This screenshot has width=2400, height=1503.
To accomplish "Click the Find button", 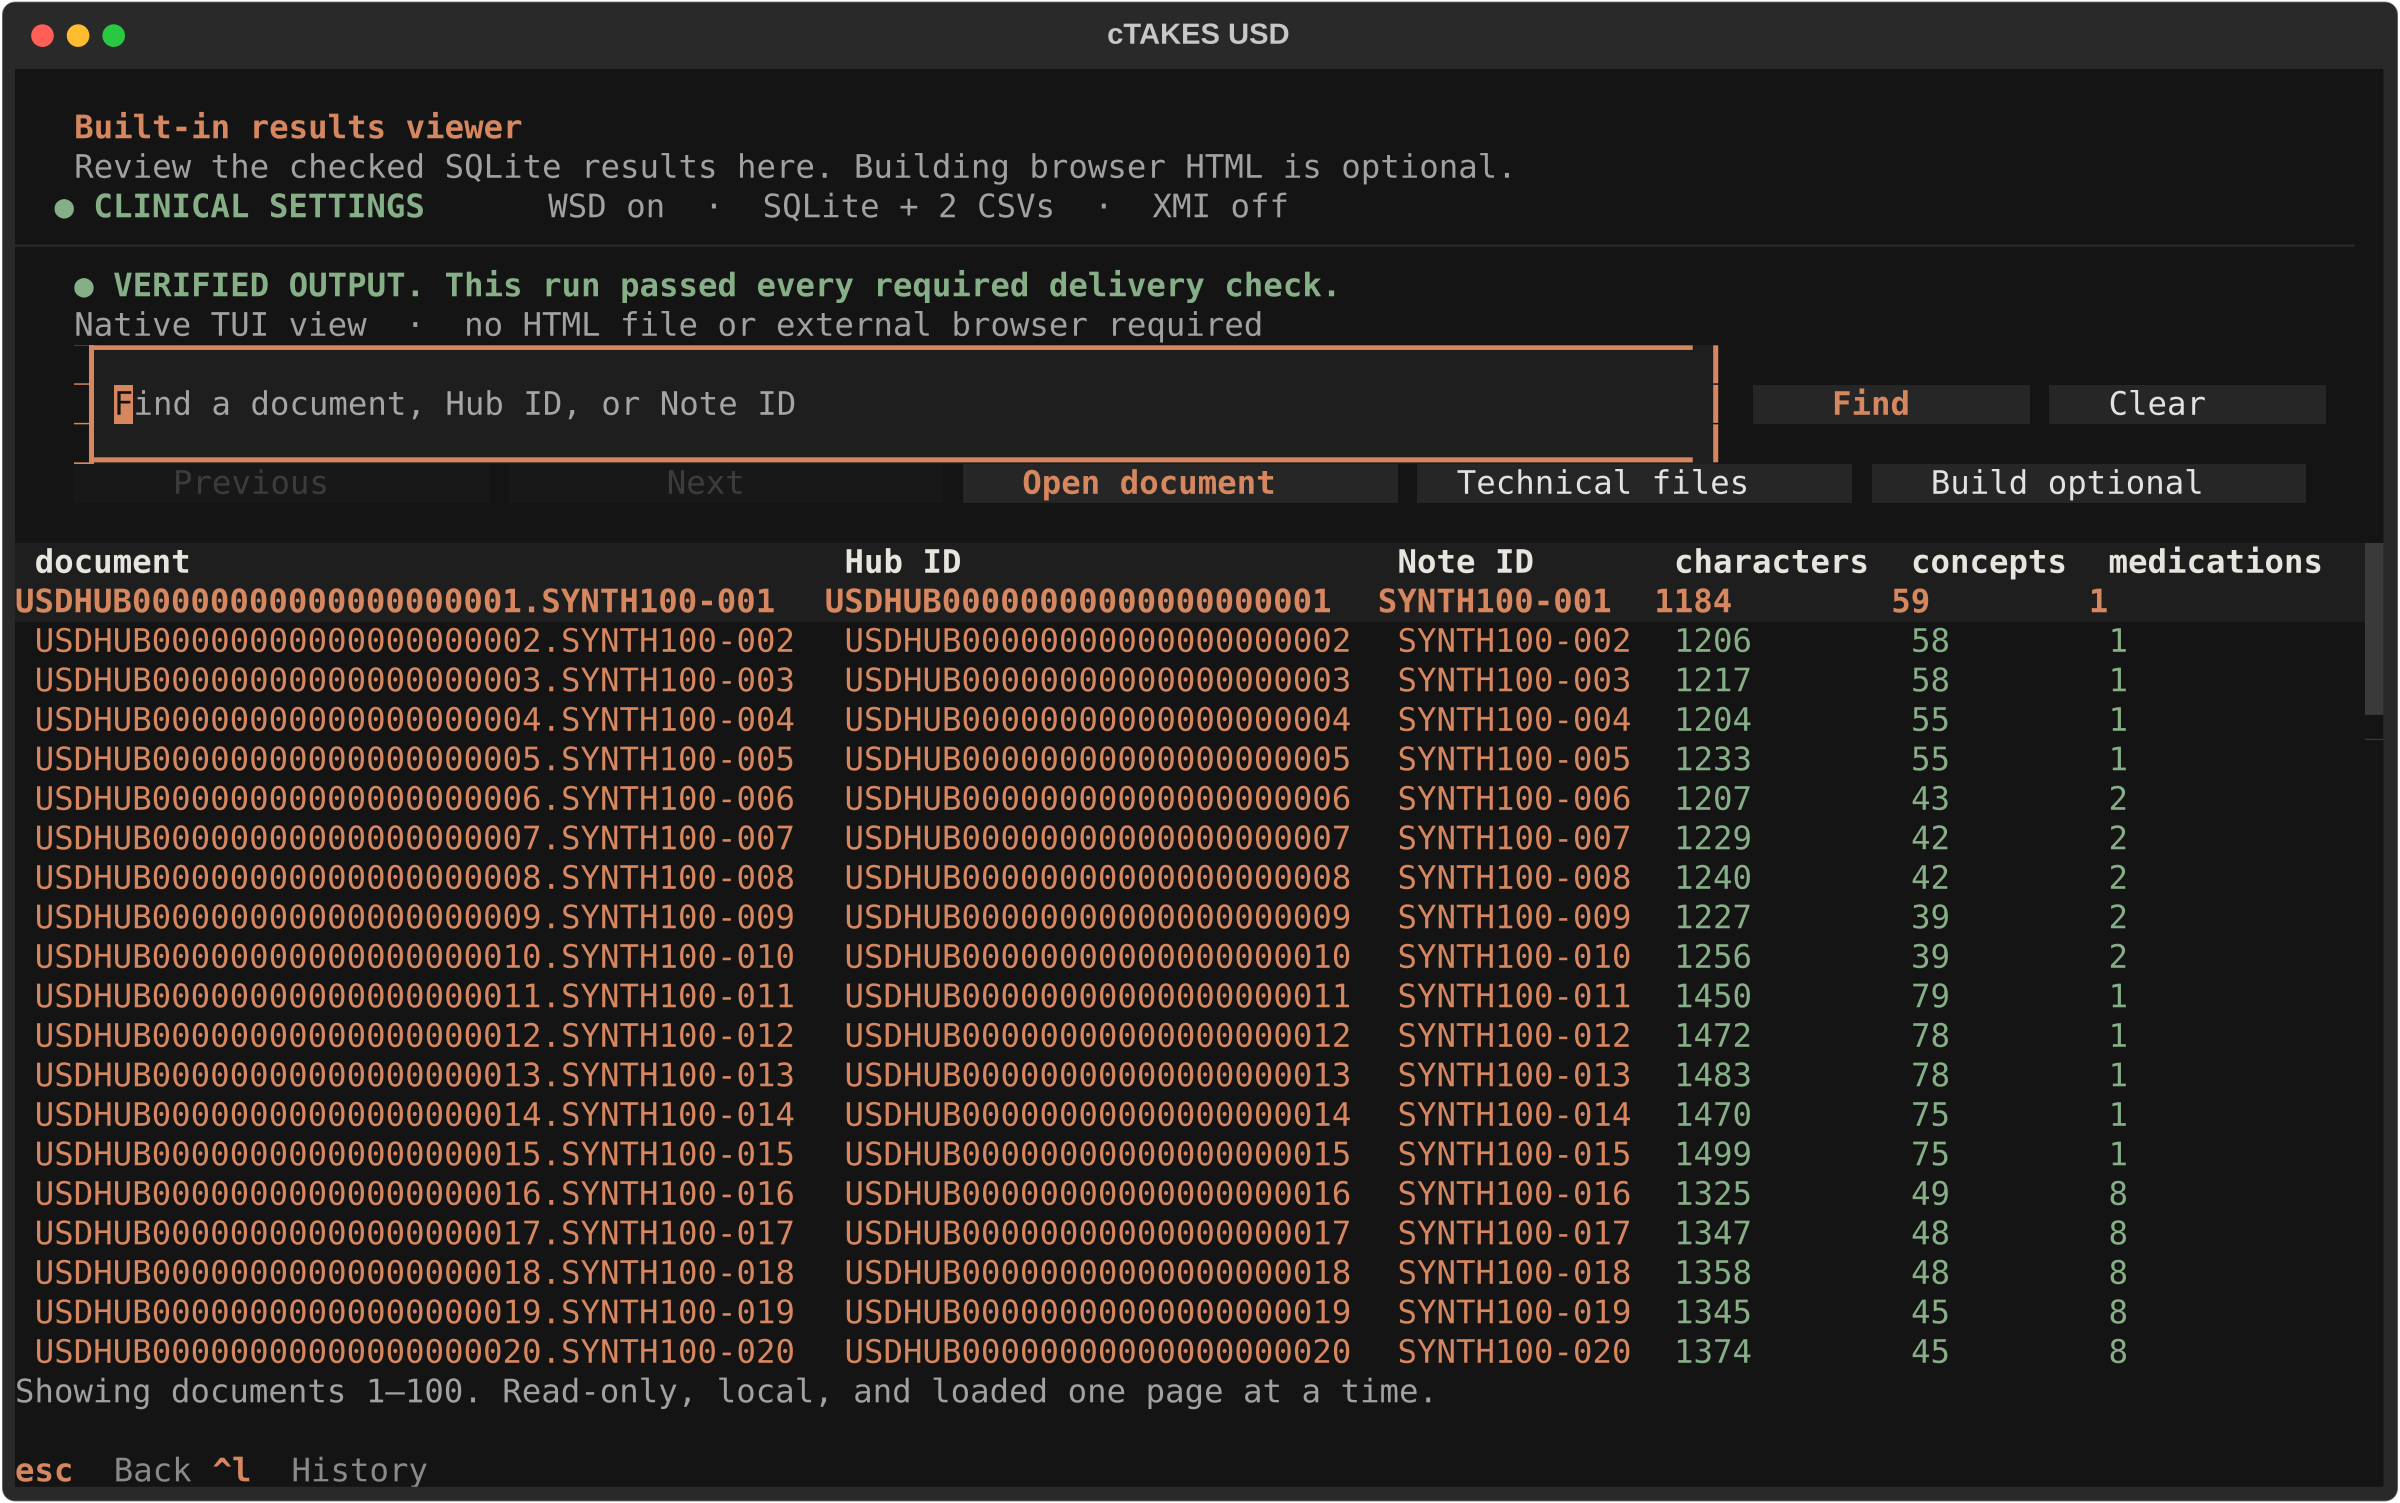I will tap(1890, 404).
